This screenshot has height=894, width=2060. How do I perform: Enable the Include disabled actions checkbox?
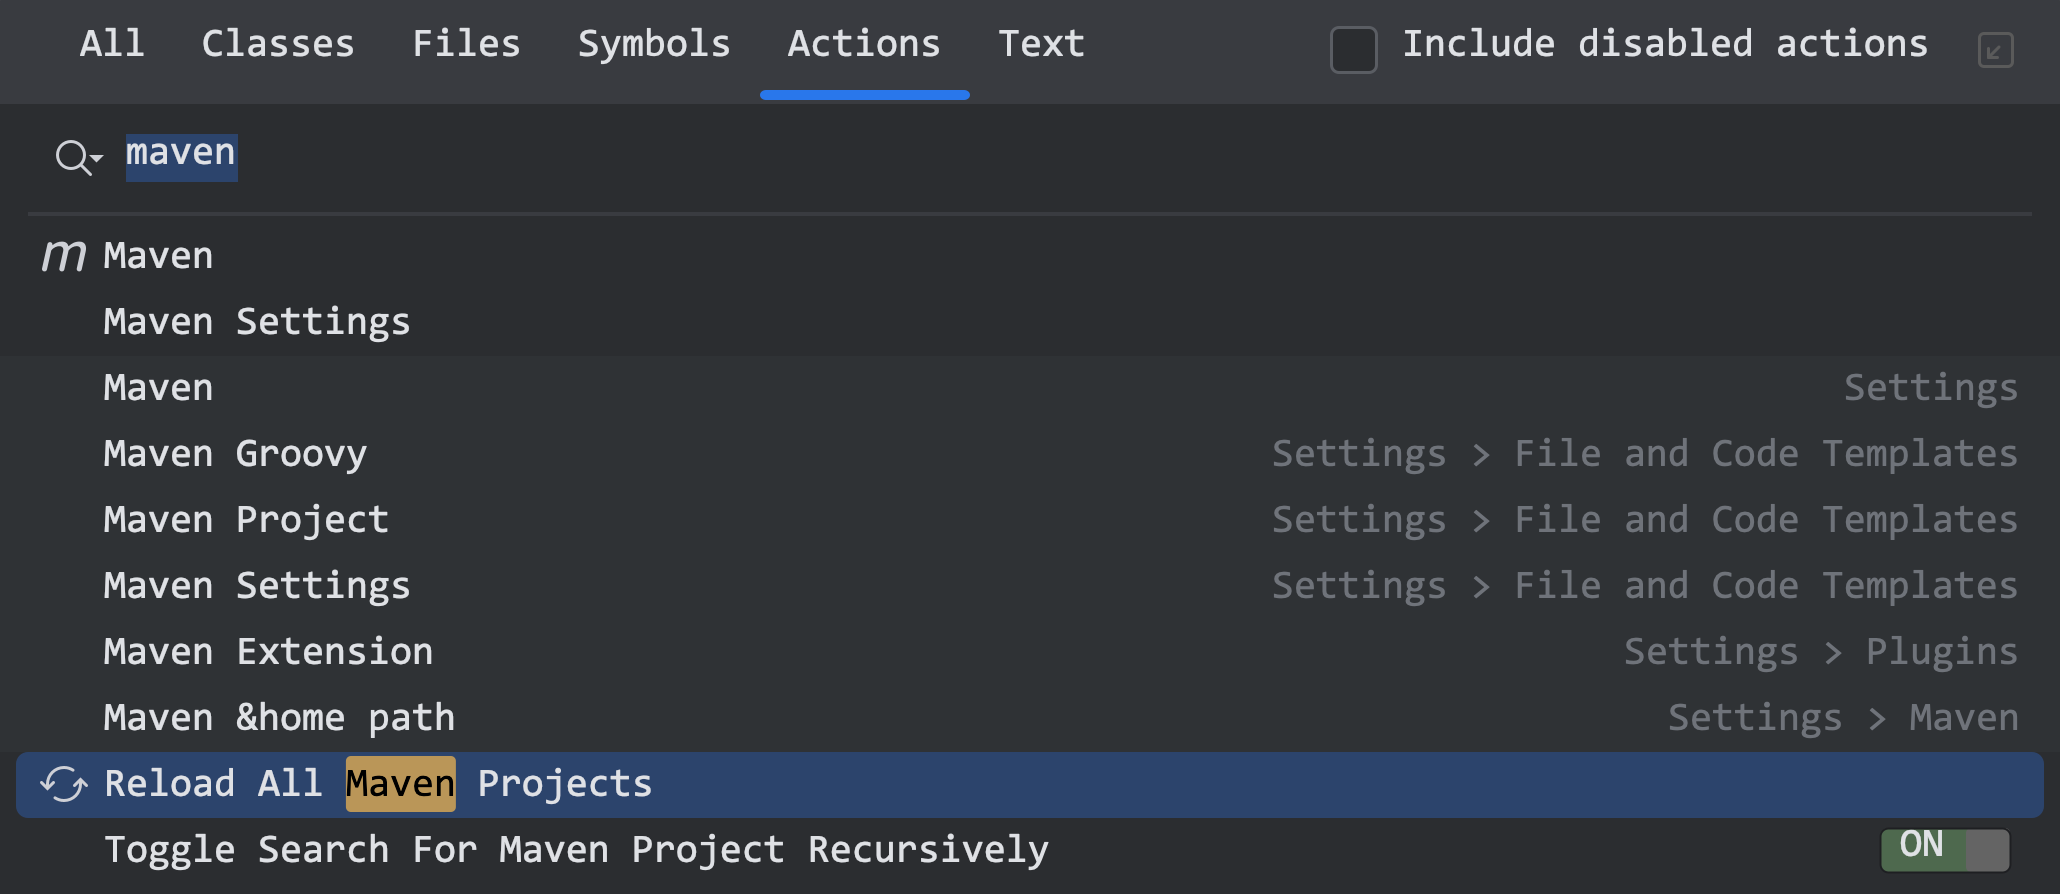[1354, 50]
